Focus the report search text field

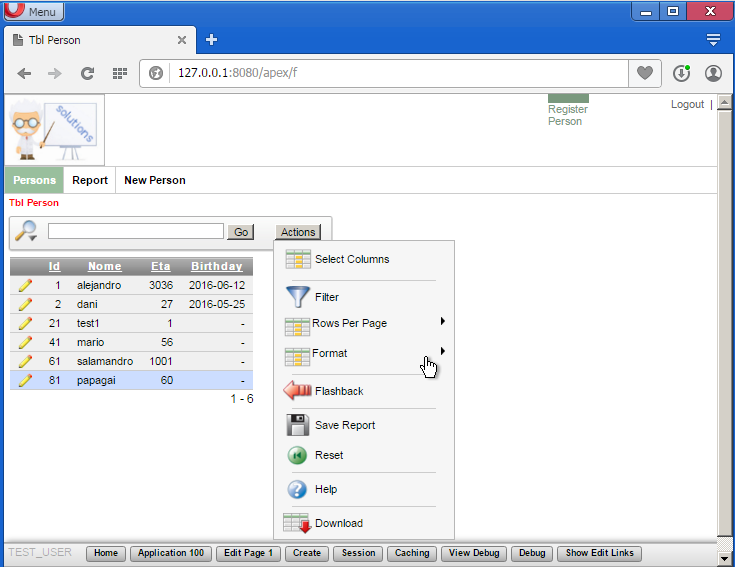(x=135, y=231)
